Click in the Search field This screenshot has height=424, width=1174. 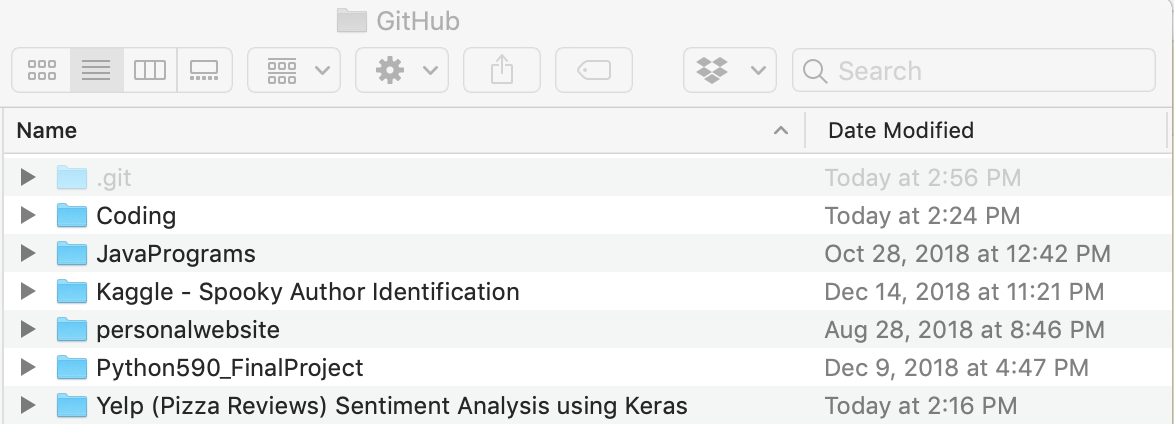(x=980, y=71)
